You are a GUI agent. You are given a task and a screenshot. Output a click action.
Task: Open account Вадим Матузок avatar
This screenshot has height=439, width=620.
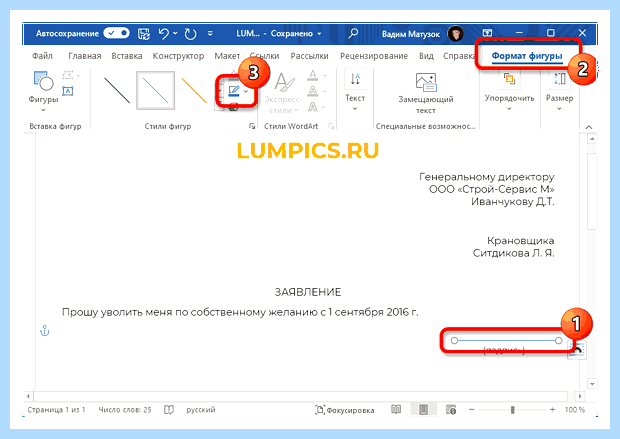456,34
